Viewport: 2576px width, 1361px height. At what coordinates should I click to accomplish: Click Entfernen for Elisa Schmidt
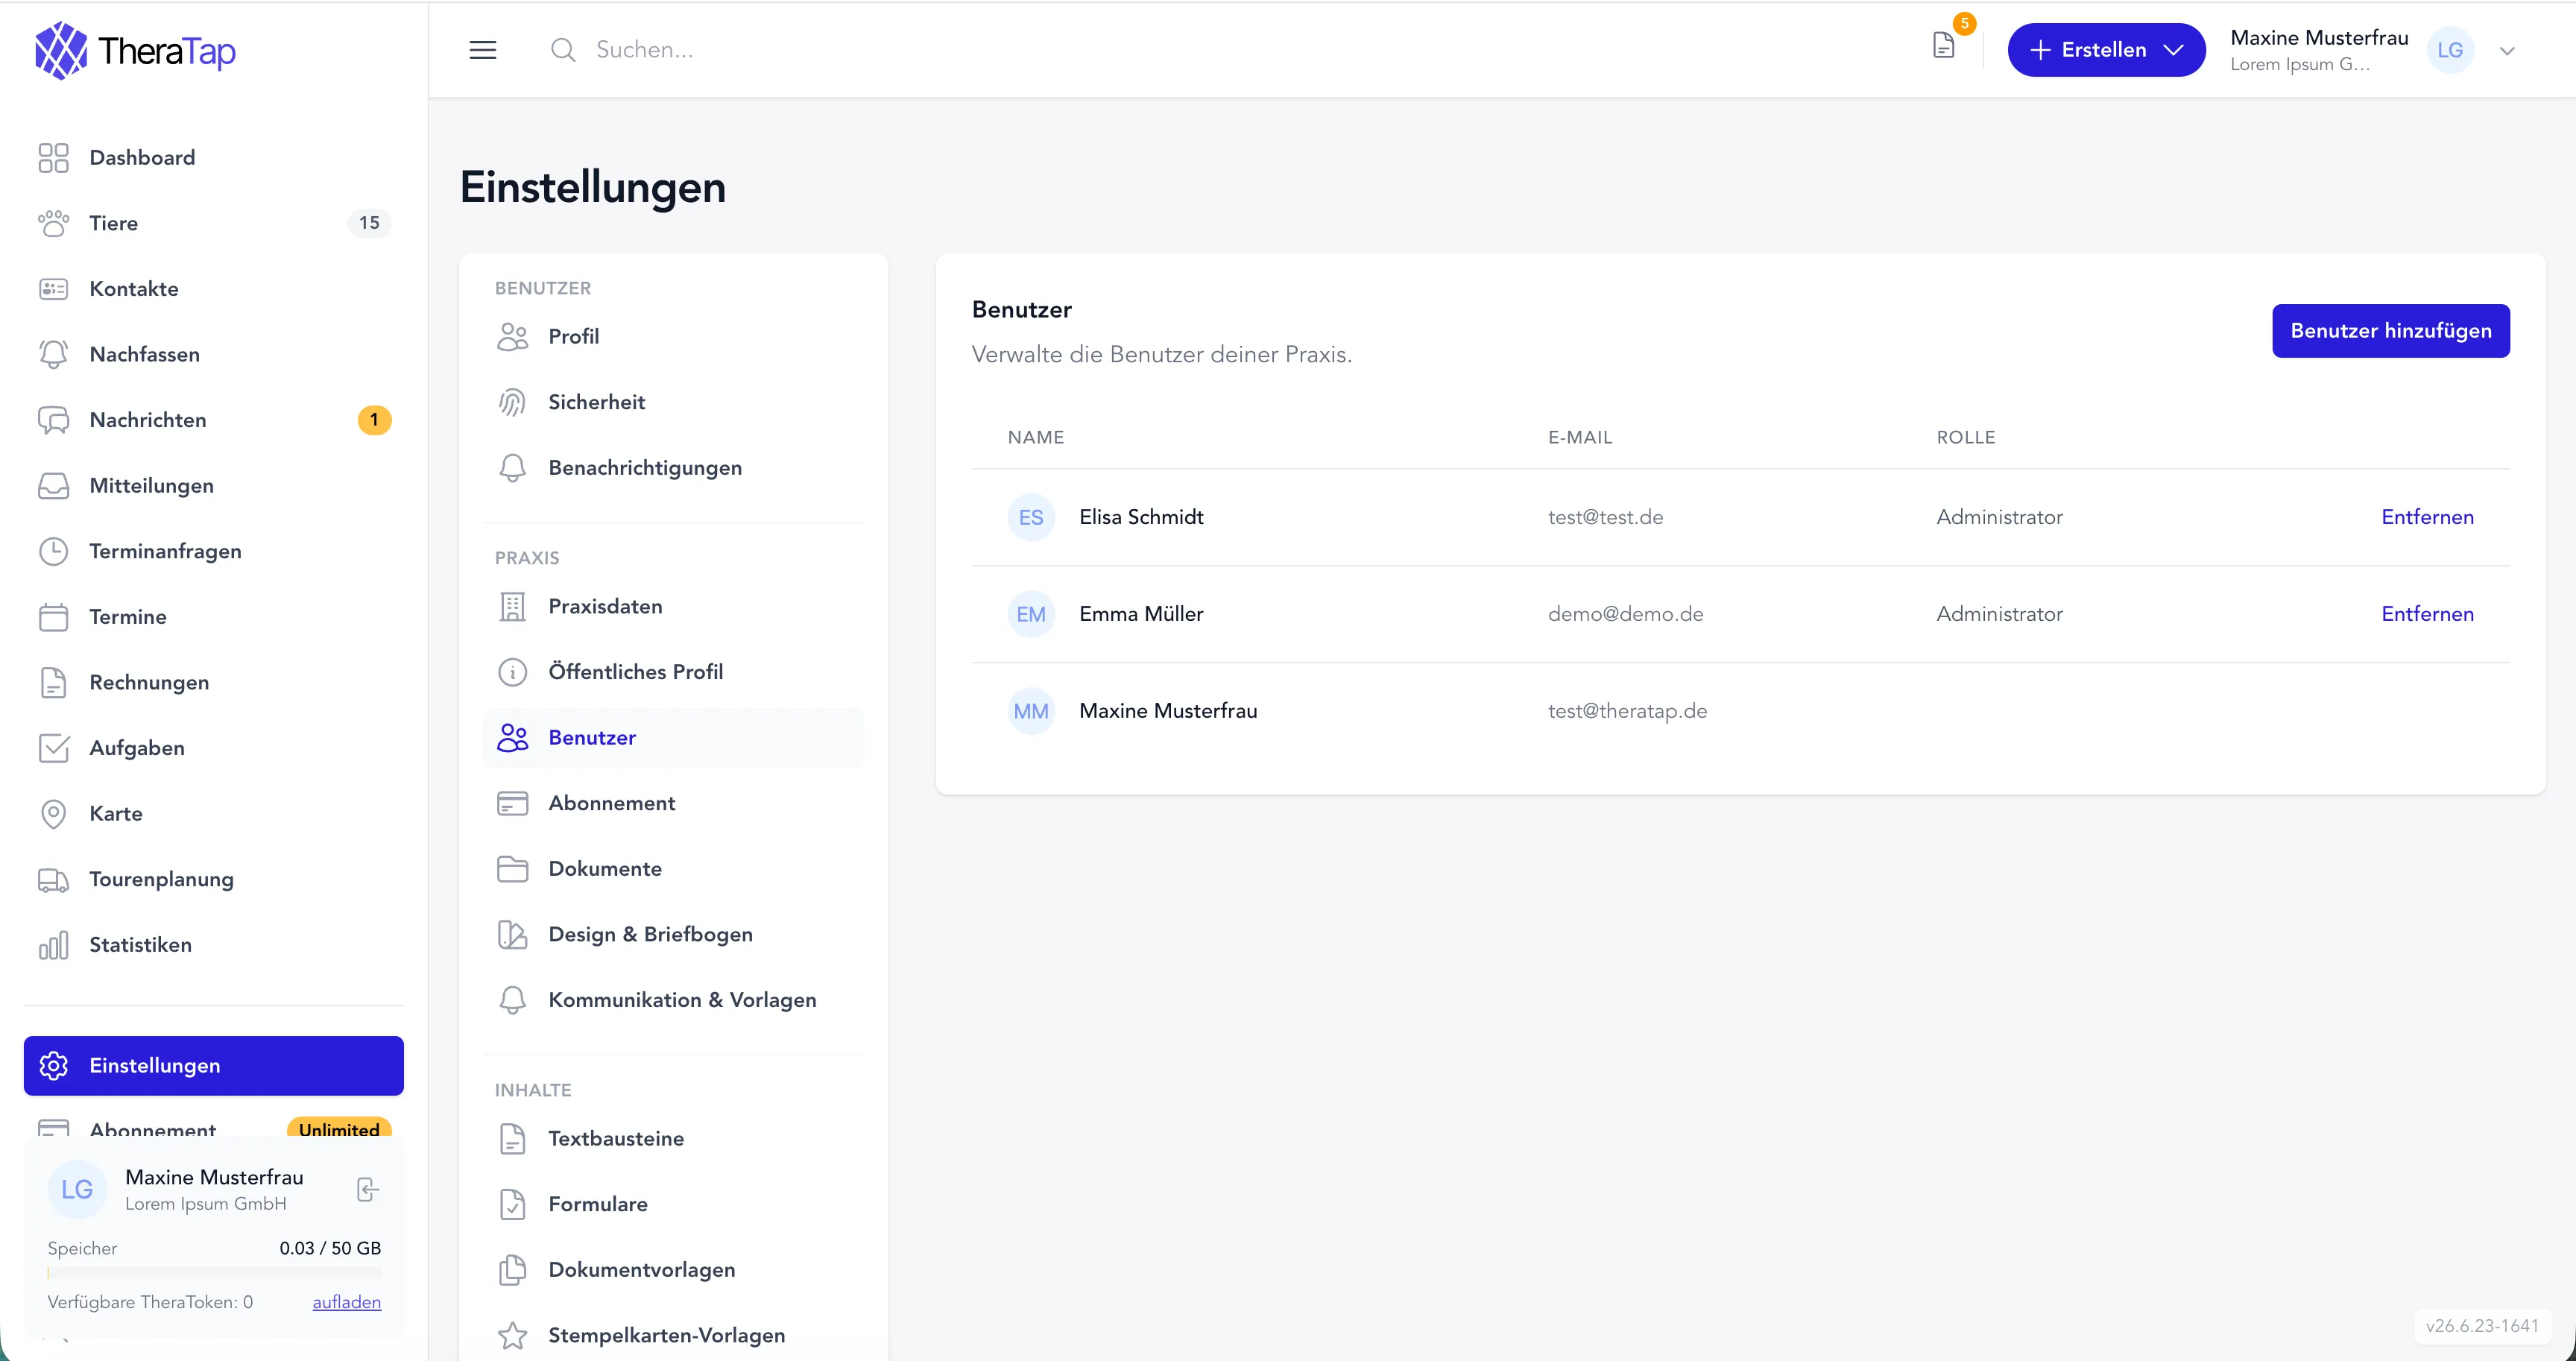click(x=2427, y=517)
